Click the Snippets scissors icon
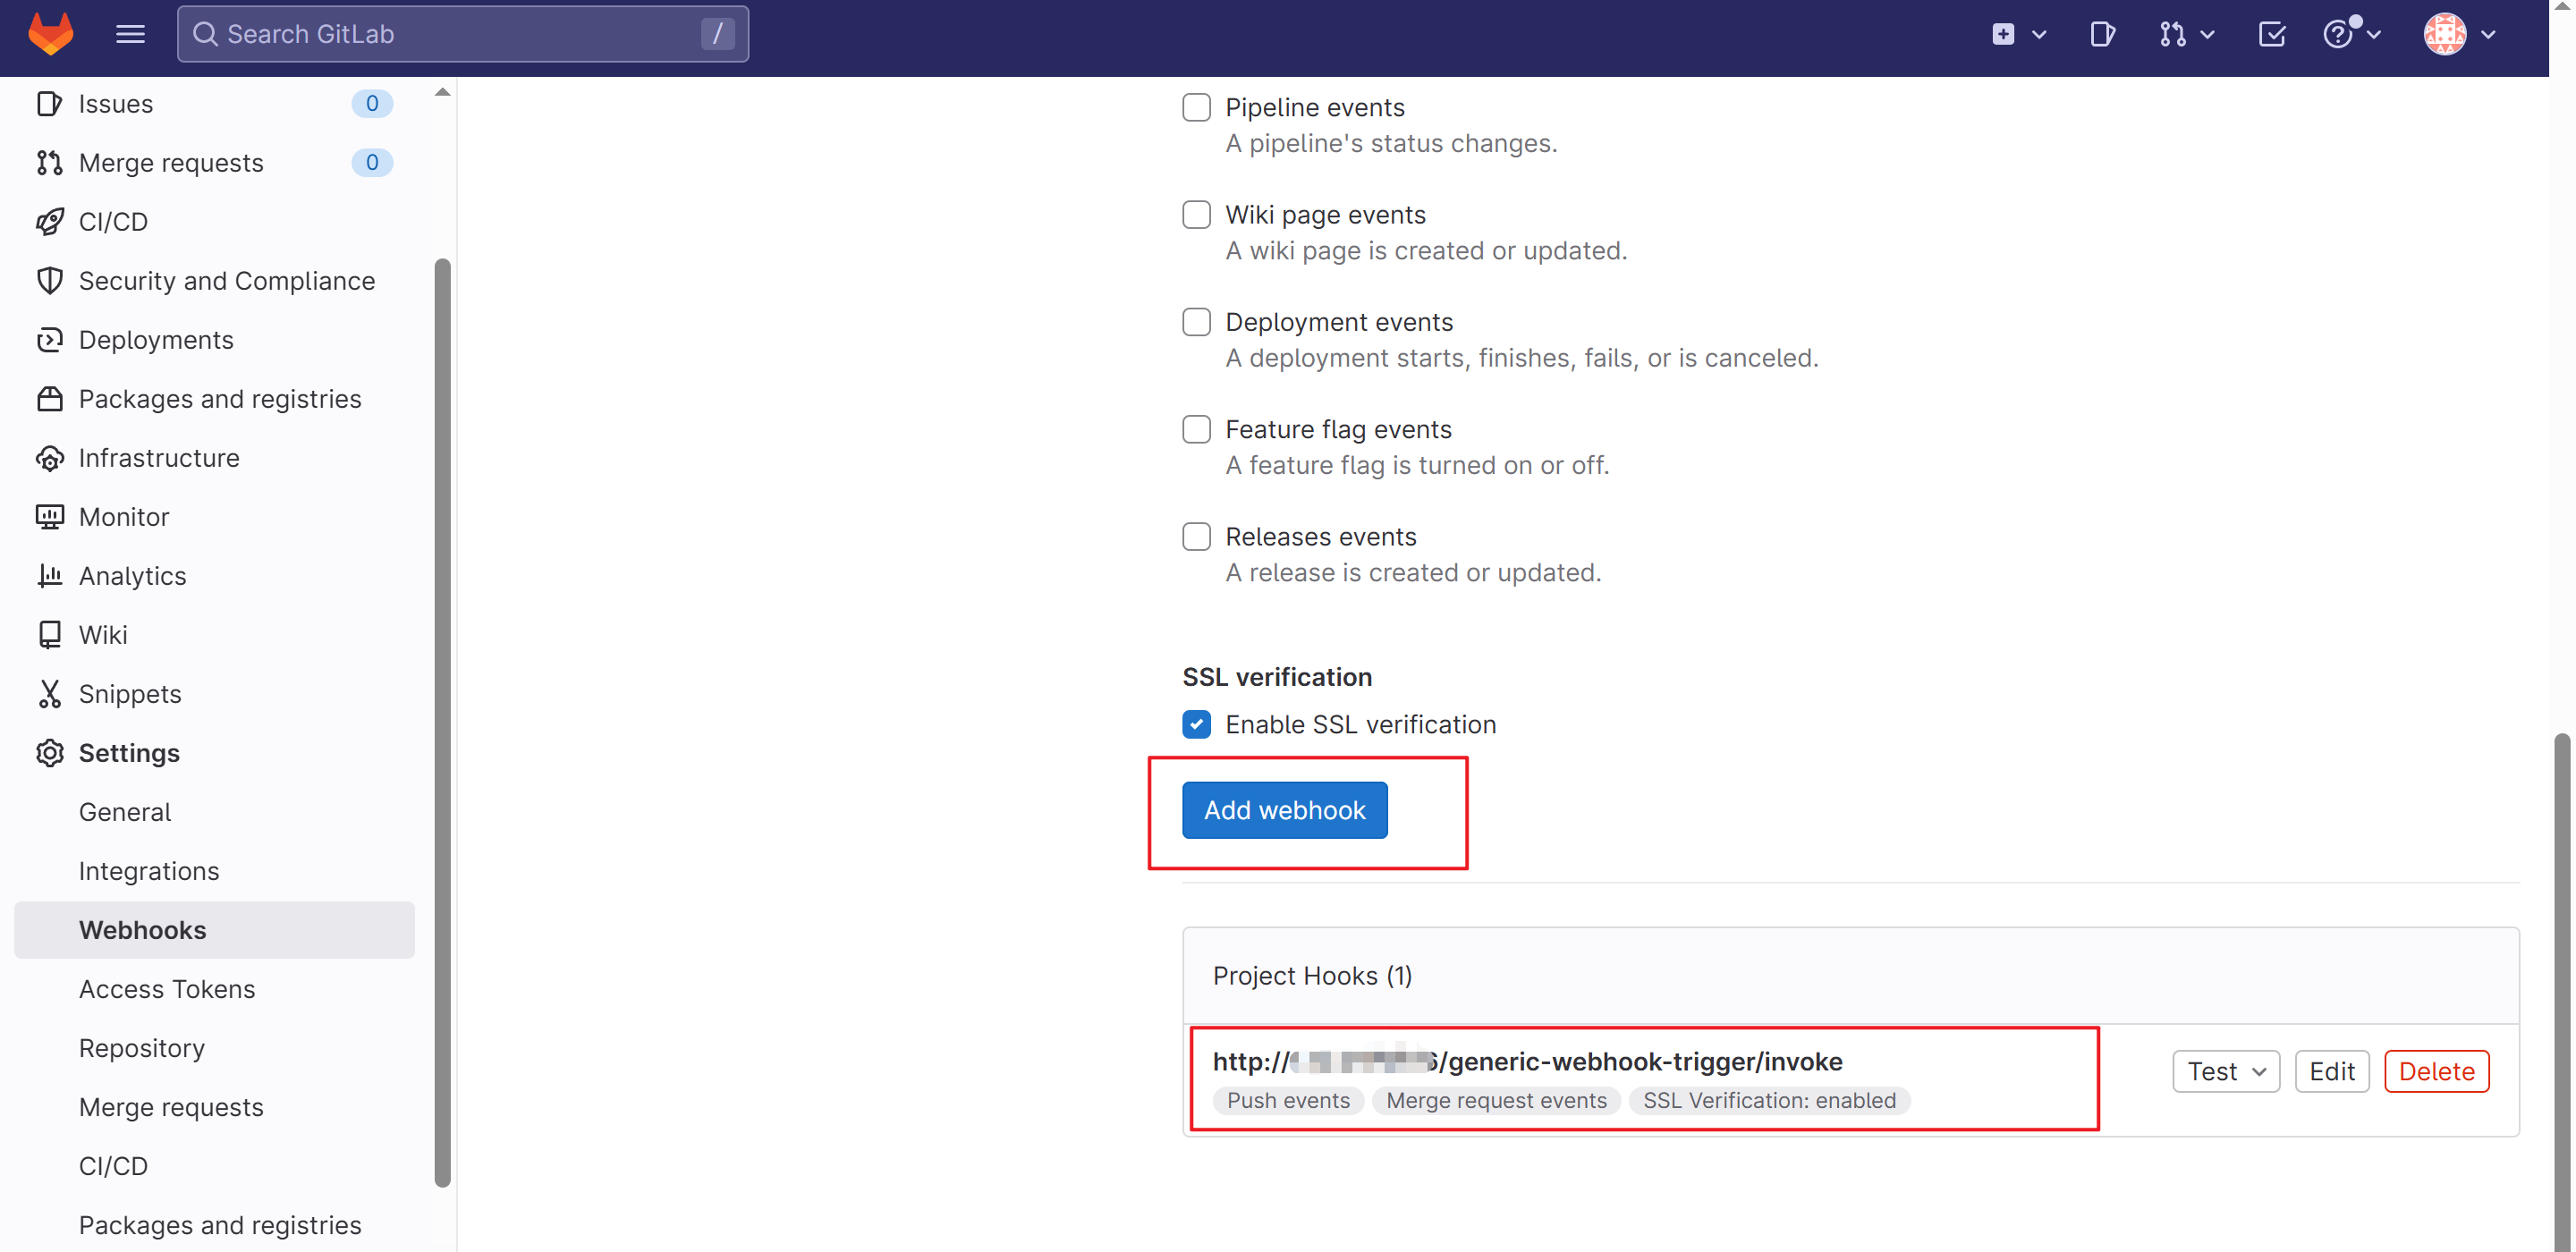Screen dimensions: 2576x1252 coord(49,694)
